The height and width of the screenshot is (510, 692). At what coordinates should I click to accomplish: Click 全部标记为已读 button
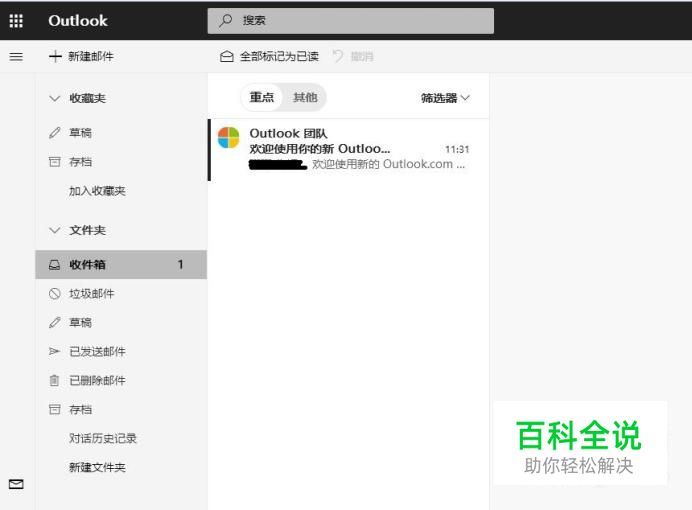coord(269,56)
